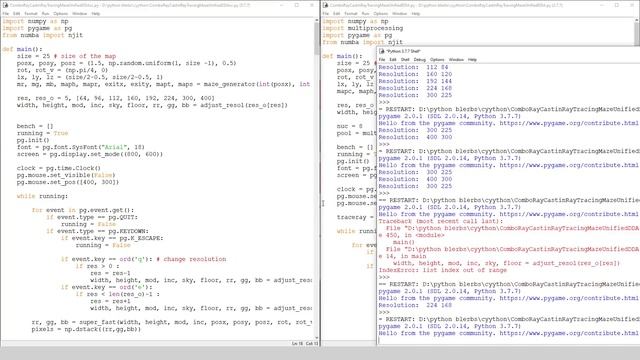The image size is (640, 360).
Task: Open Edit menu in Python Shell window
Action: coord(393,60)
